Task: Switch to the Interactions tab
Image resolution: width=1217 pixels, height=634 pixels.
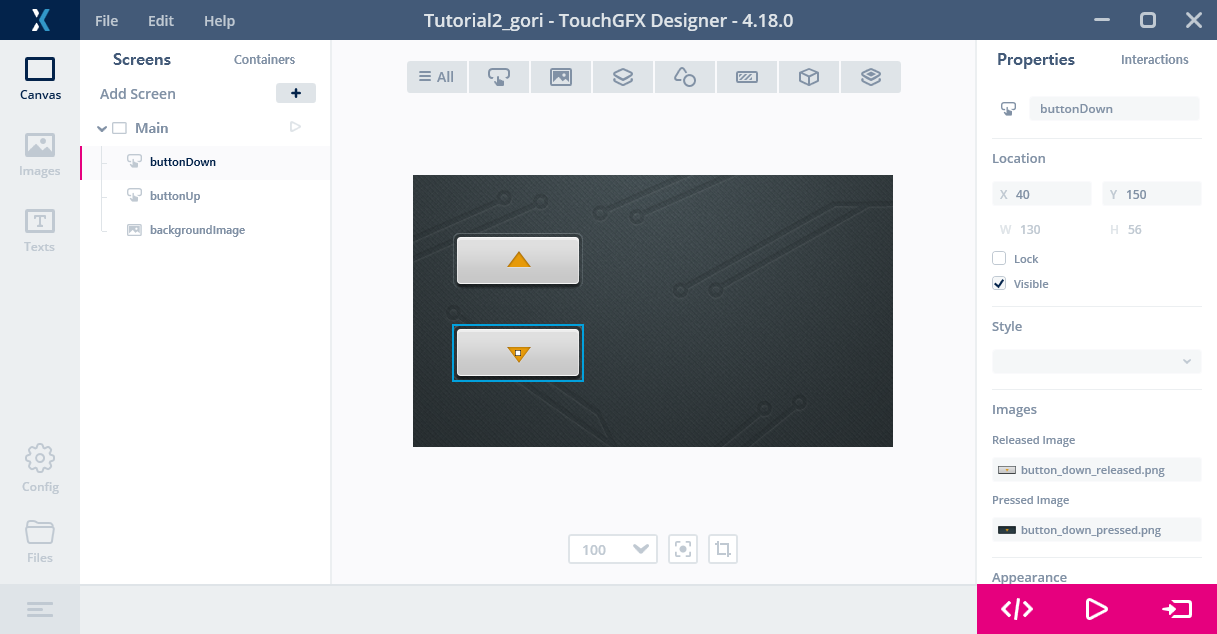Action: [x=1154, y=60]
